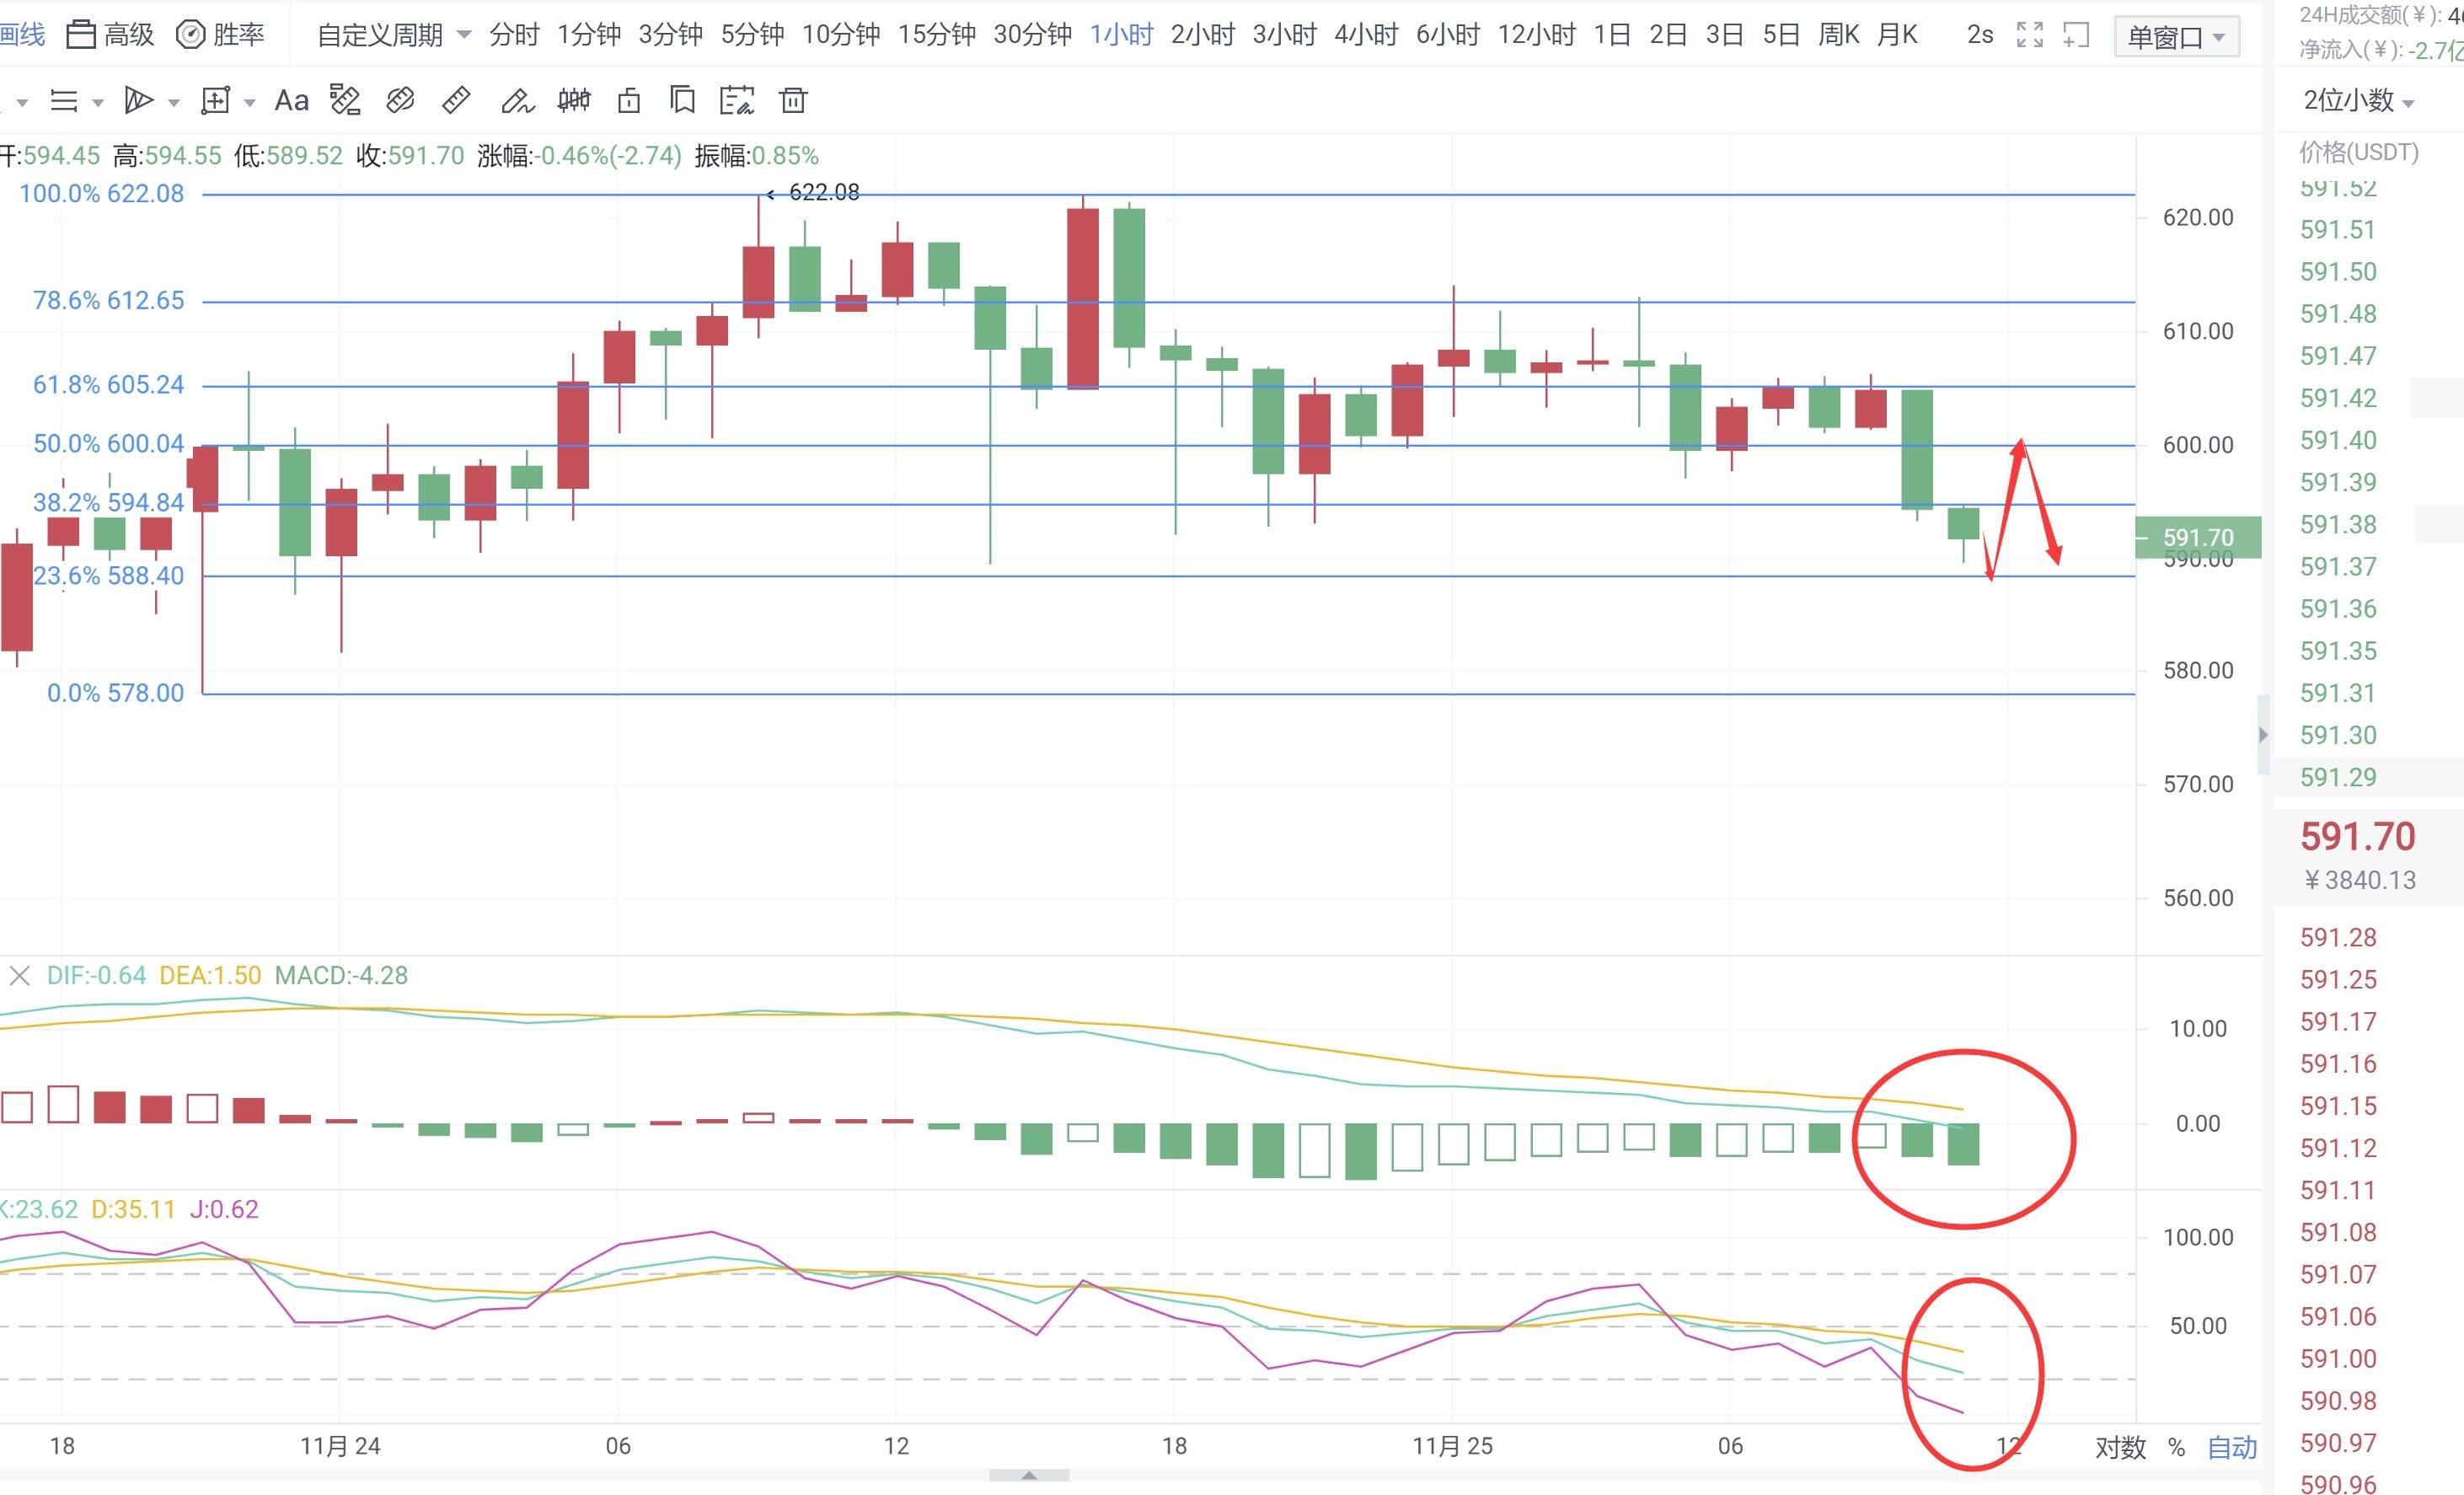The image size is (2464, 1495).
Task: Switch to the 5分钟 timeframe
Action: point(753,35)
